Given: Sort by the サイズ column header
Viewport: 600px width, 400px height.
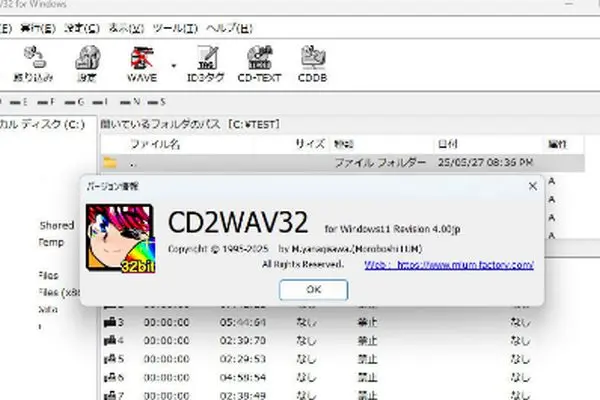Looking at the screenshot, I should coord(310,144).
